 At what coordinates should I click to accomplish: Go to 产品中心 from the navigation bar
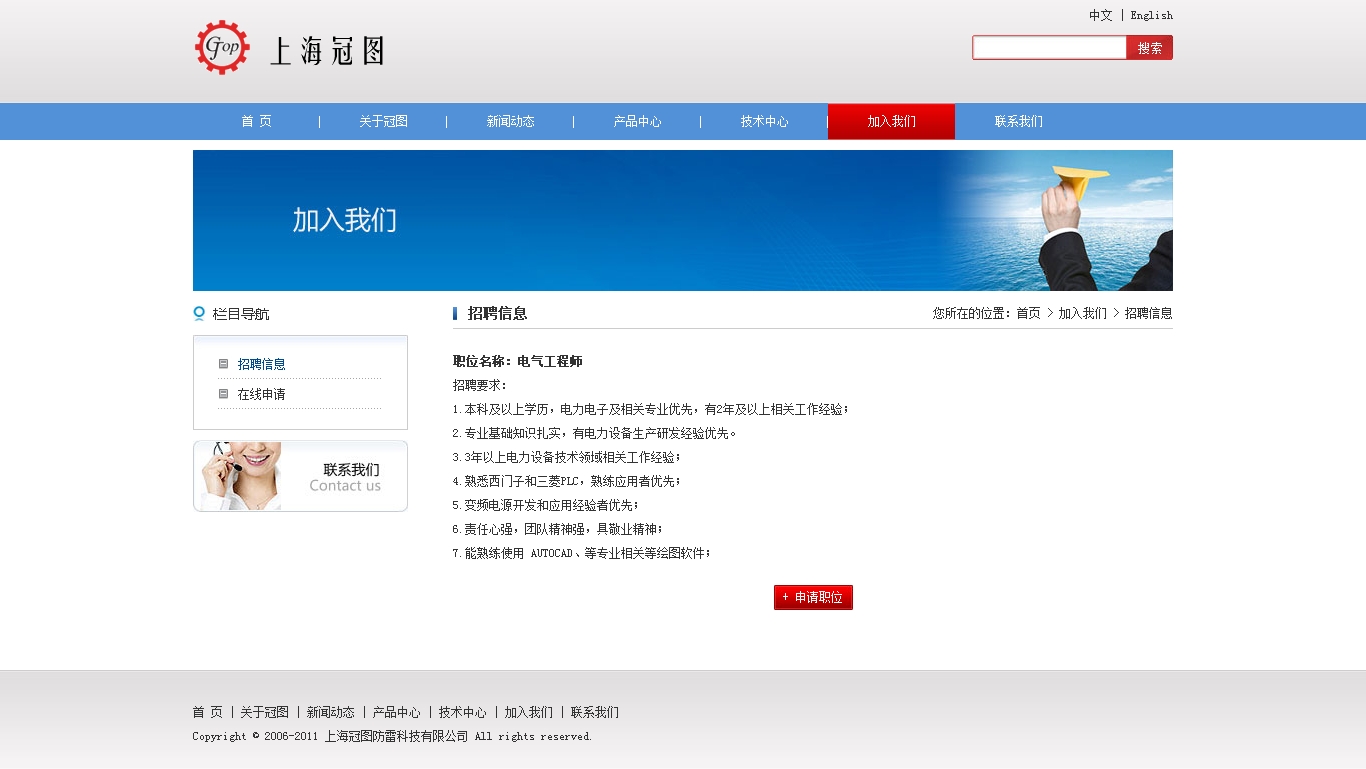(637, 121)
